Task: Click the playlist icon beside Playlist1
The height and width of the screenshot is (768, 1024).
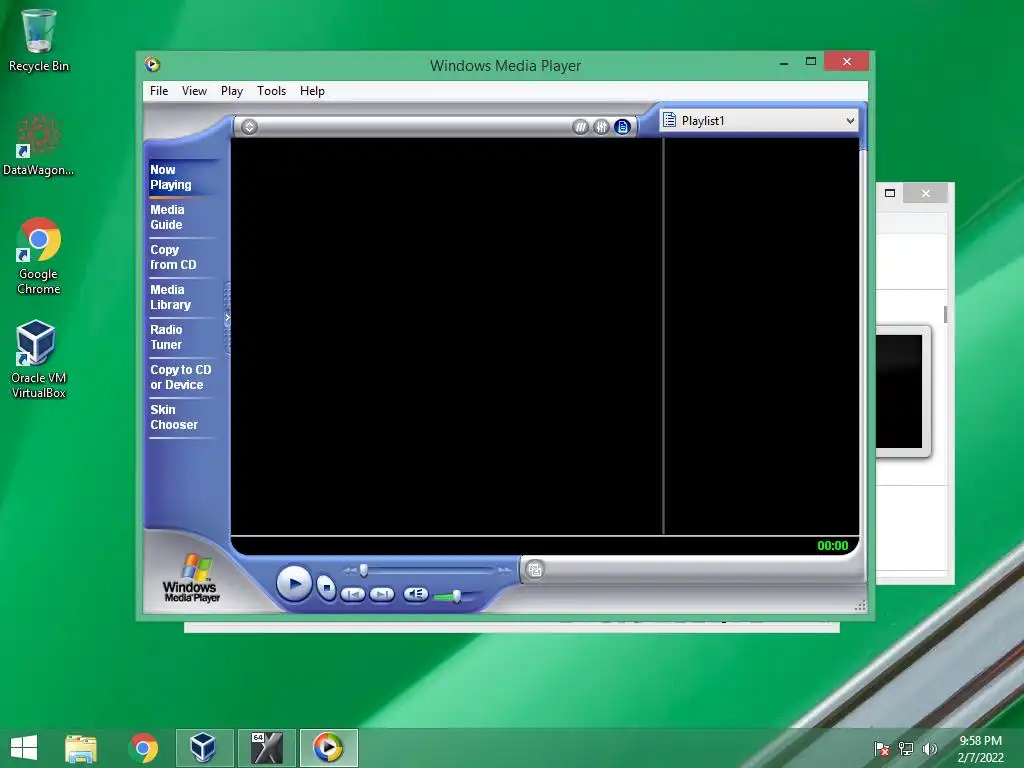Action: 669,120
